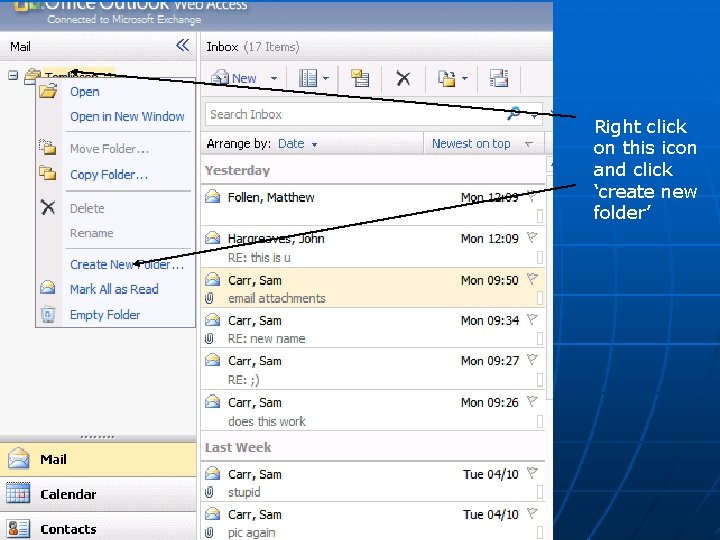The image size is (720, 540).
Task: Open the 'does this work' message
Action: click(x=372, y=411)
